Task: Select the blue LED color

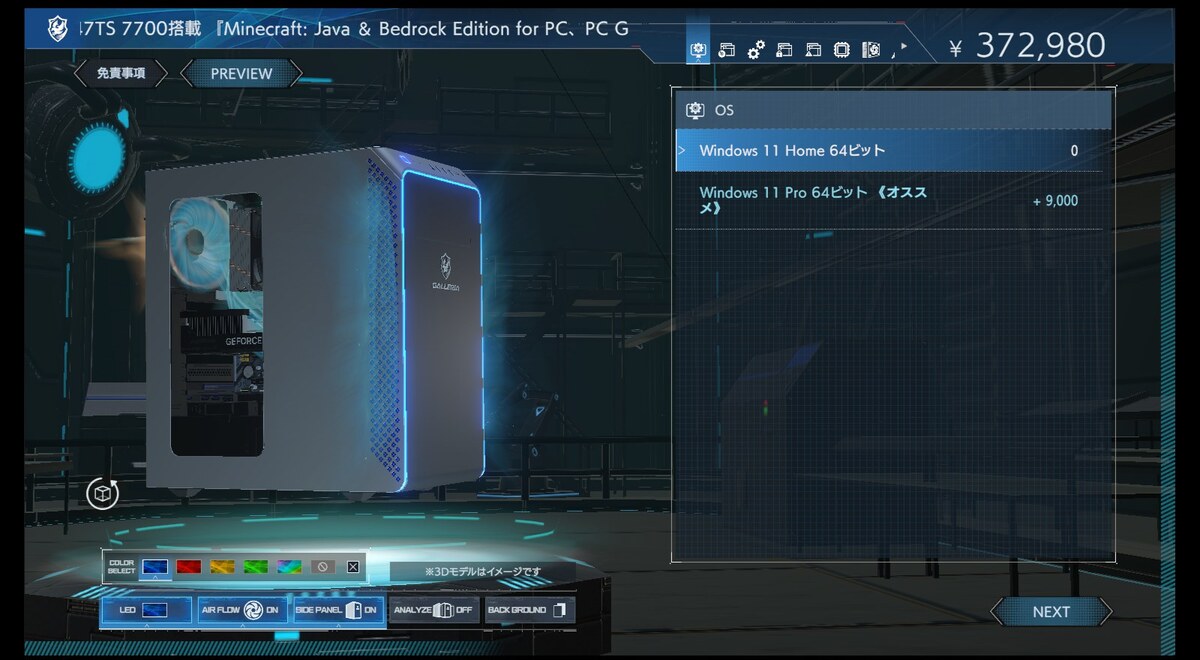Action: (x=155, y=567)
